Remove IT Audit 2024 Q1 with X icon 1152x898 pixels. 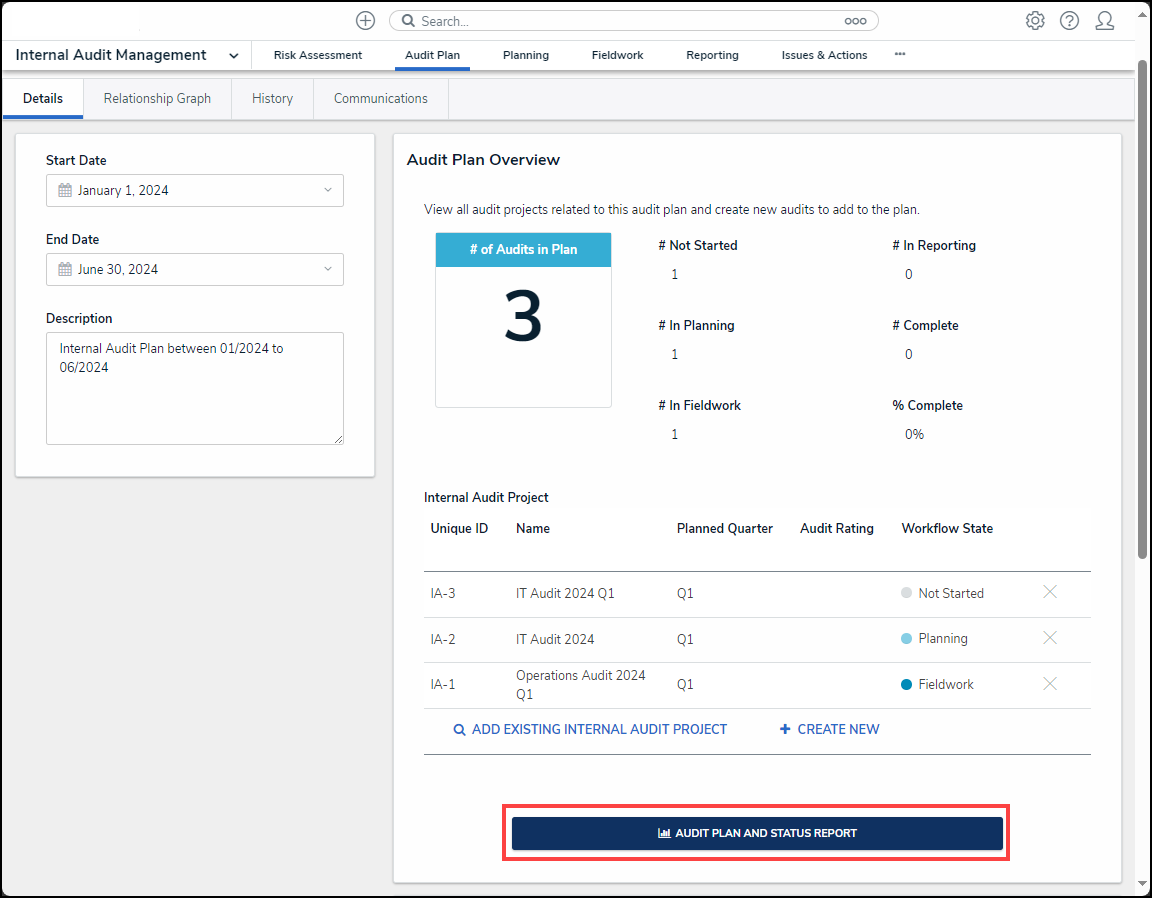click(1050, 592)
